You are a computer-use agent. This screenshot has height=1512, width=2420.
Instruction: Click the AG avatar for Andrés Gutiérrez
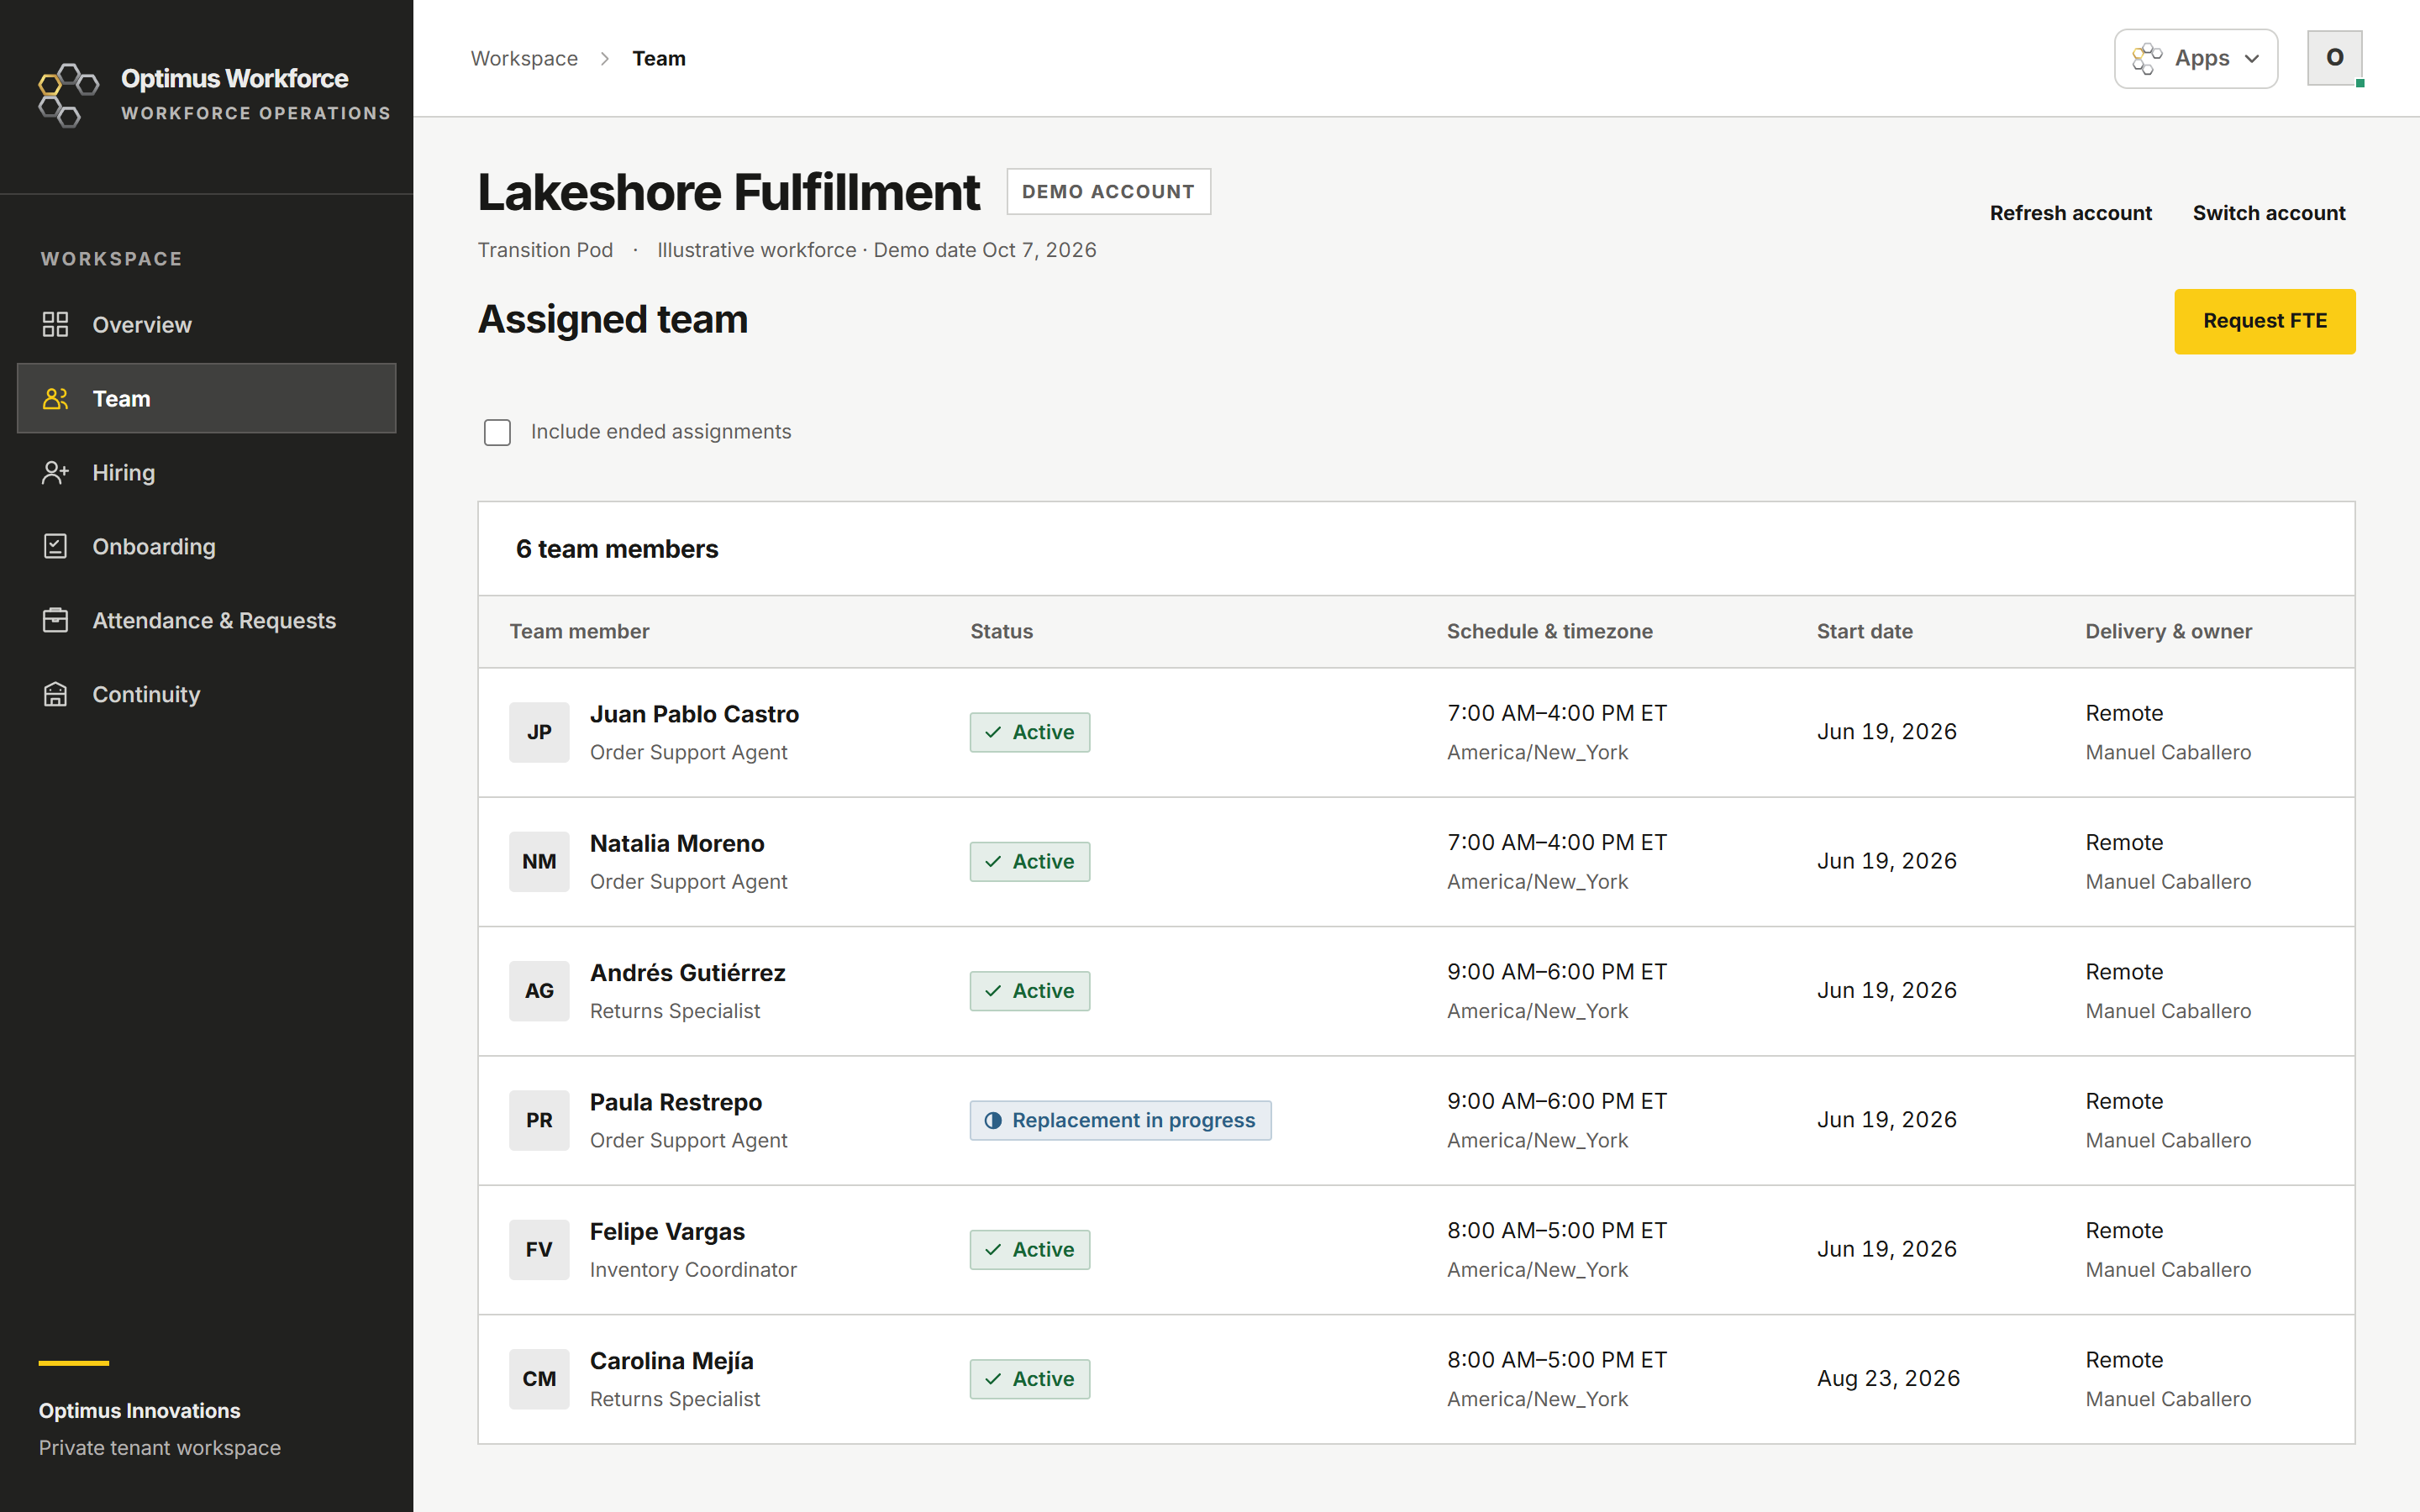tap(539, 990)
